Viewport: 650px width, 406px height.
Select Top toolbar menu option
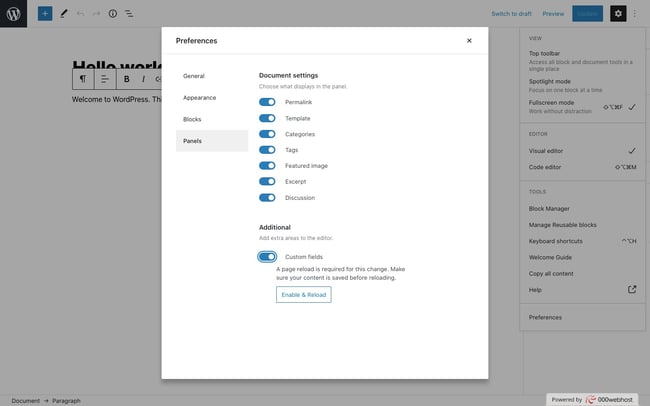coord(582,61)
